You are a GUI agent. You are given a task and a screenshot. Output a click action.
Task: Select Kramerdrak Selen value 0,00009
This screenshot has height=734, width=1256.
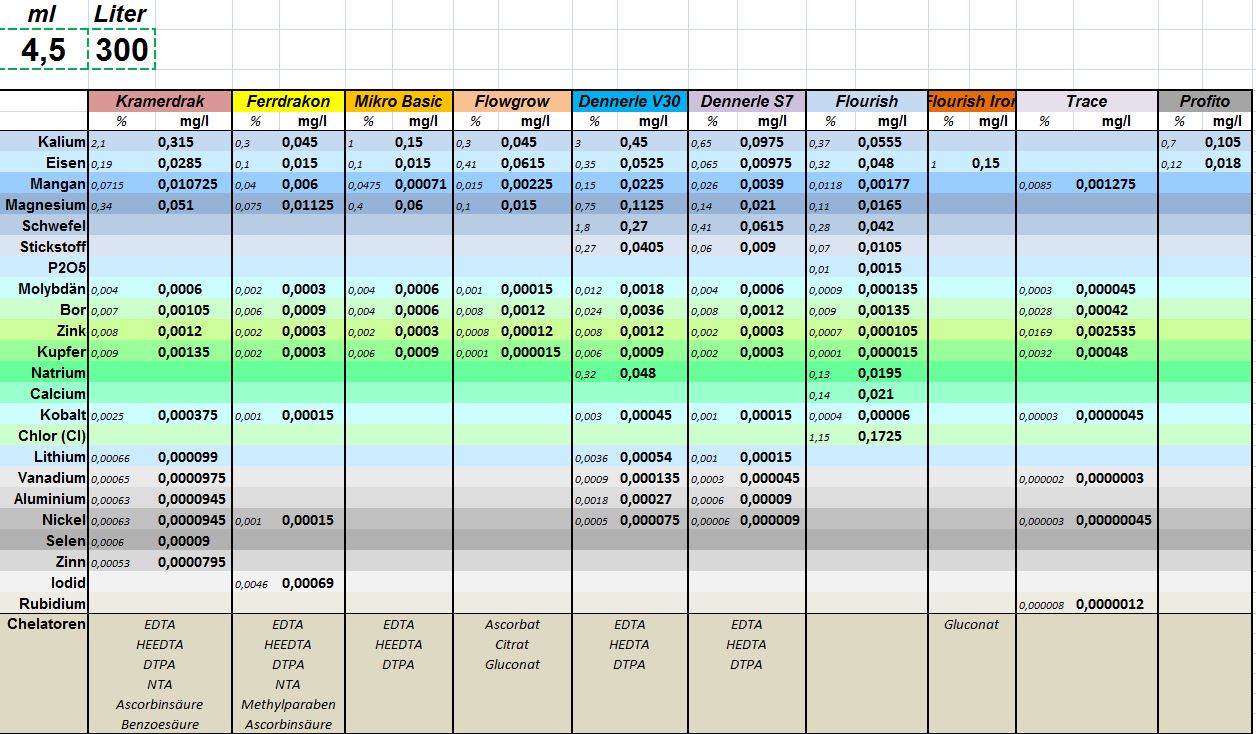click(x=183, y=541)
